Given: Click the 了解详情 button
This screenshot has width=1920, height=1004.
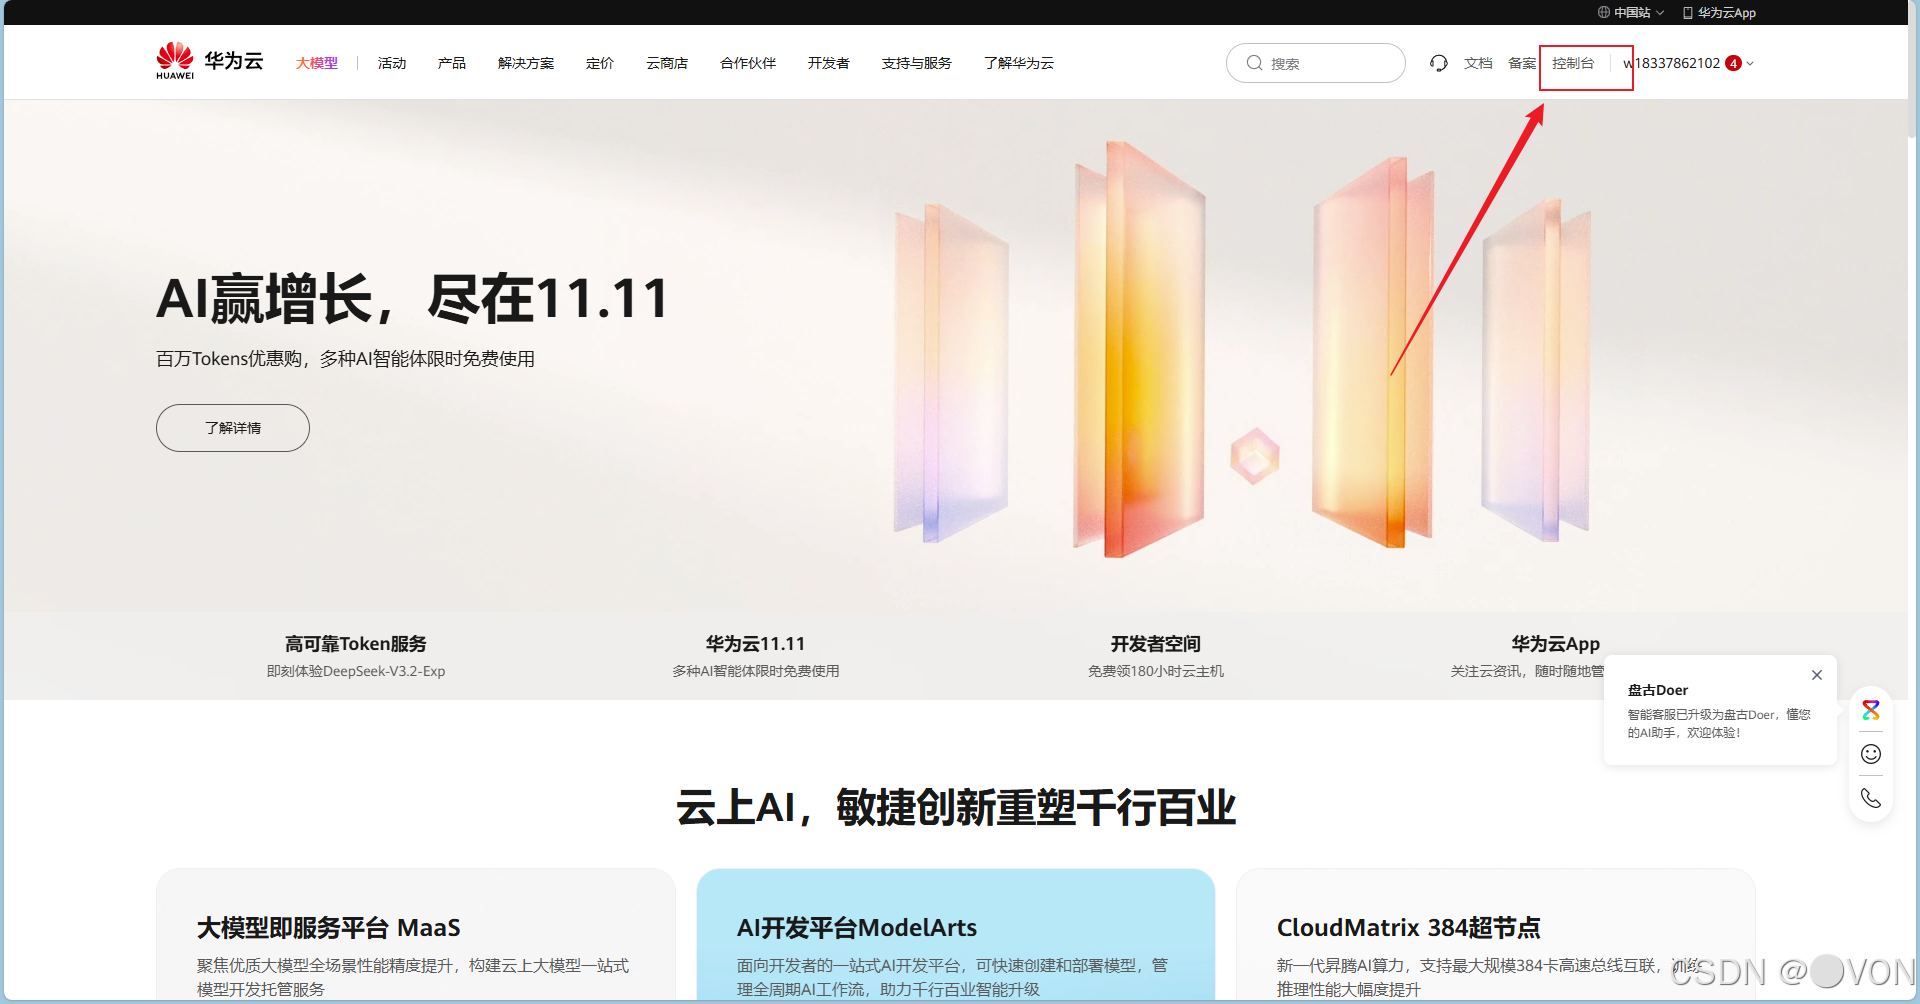Looking at the screenshot, I should point(232,428).
